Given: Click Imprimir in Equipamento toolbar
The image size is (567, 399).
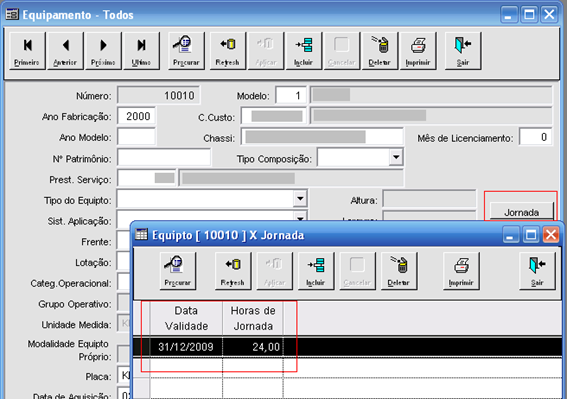Looking at the screenshot, I should coord(418,51).
